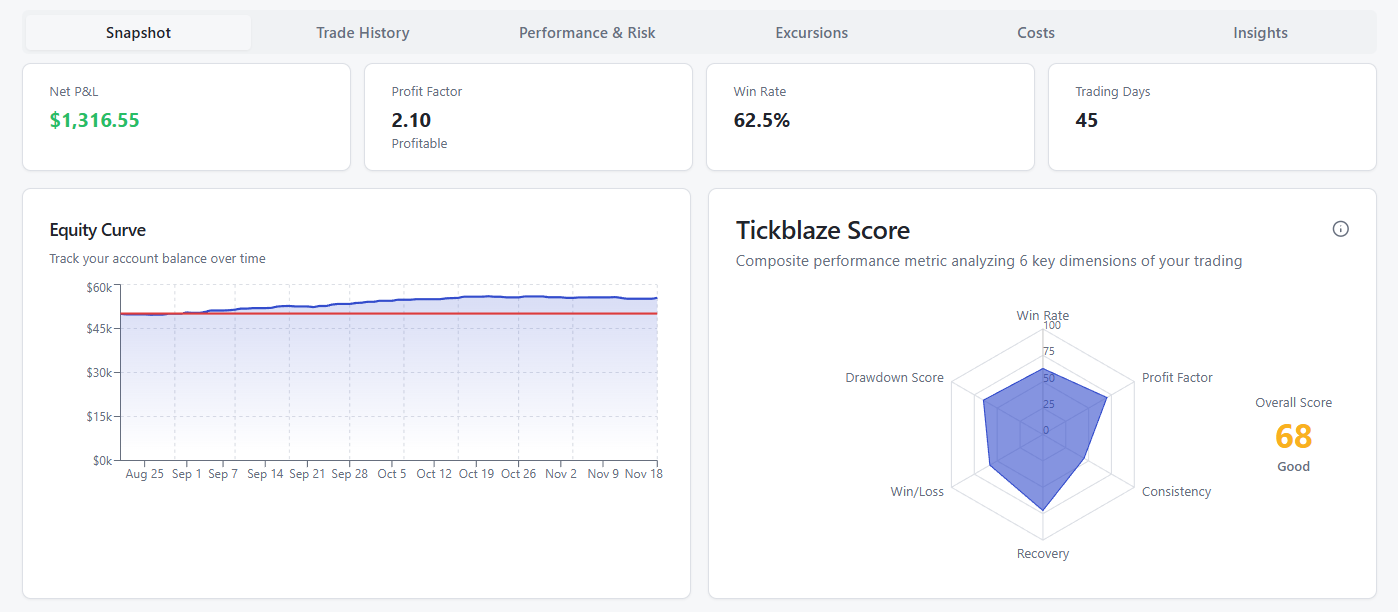Open the Performance & Risk tab

pos(587,33)
